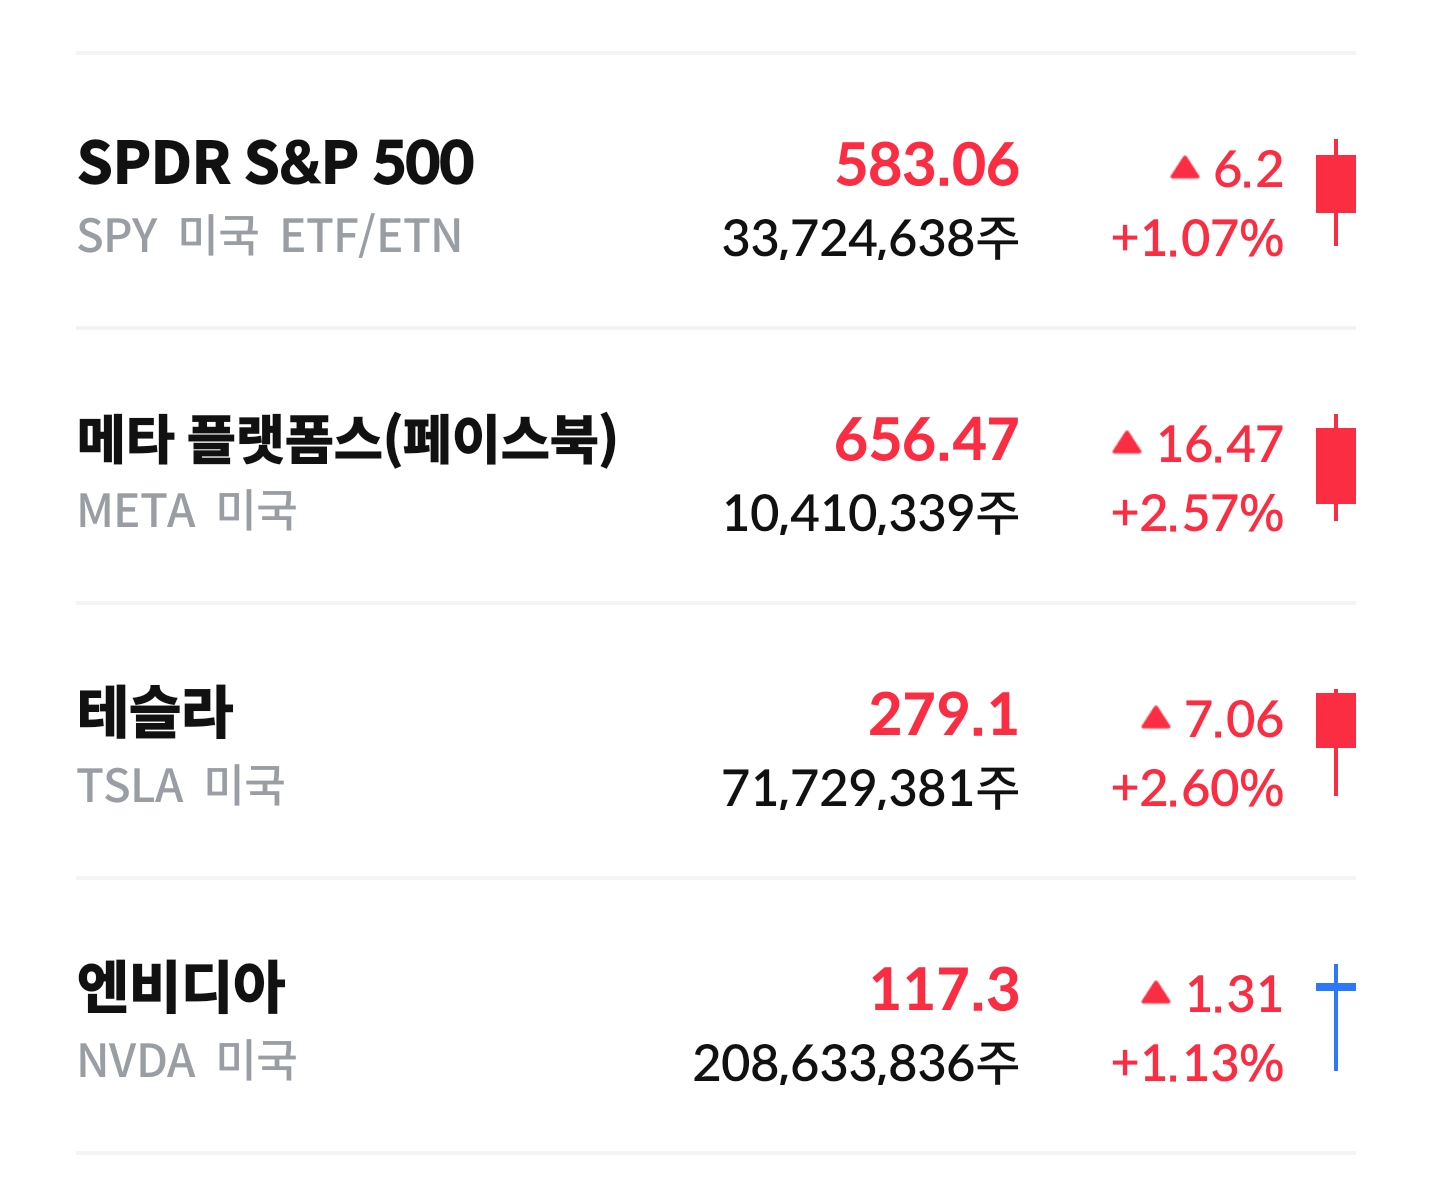Click the SPY percent change +1.07%
The height and width of the screenshot is (1196, 1436).
1197,240
